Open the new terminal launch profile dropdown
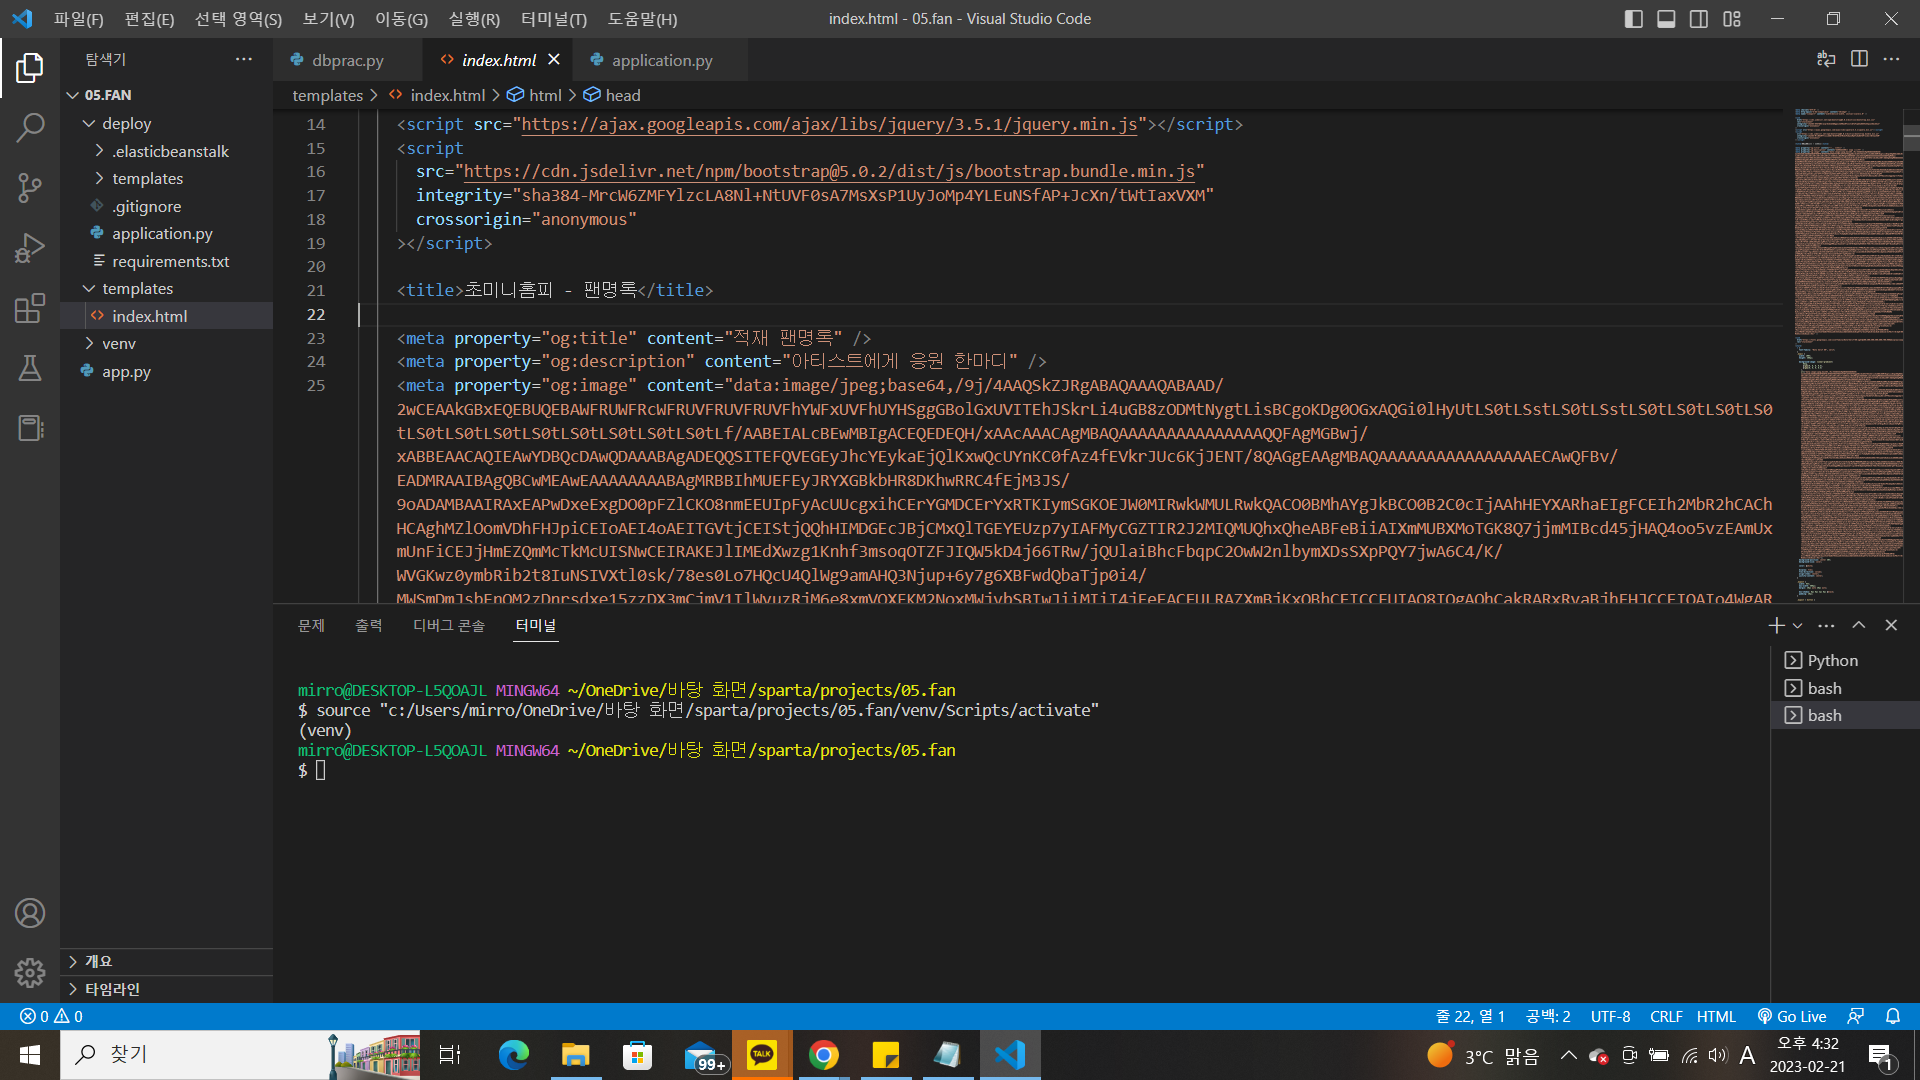 [1798, 625]
